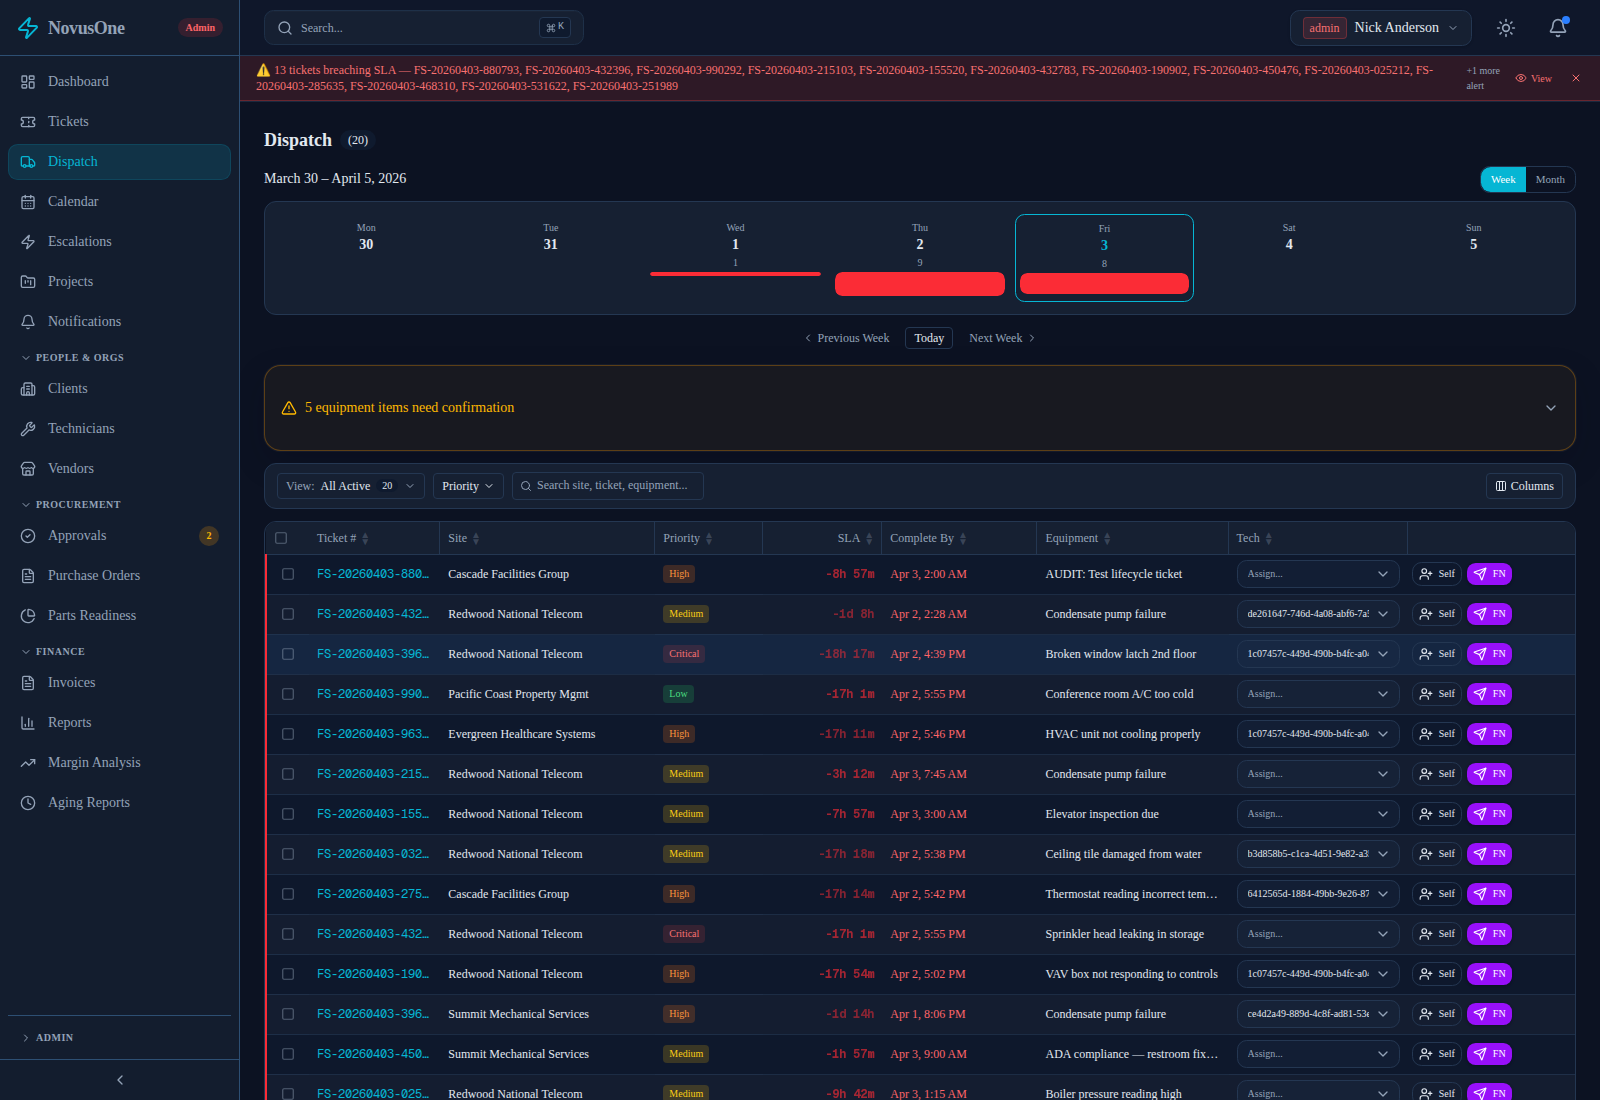Check the FS-20260403-880 ticket row
The image size is (1600, 1100).
pyautogui.click(x=288, y=574)
